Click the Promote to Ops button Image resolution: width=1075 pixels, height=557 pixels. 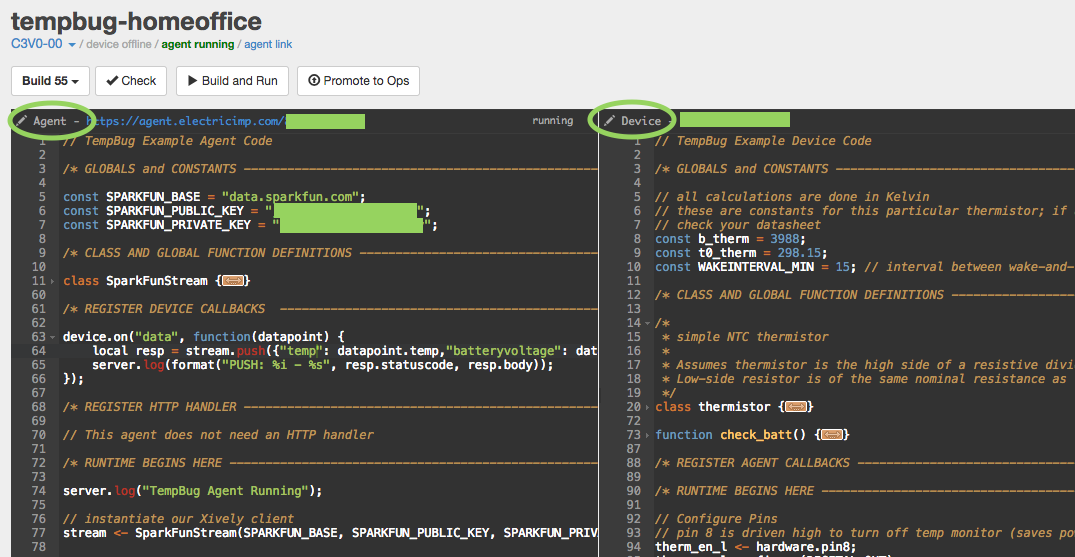pyautogui.click(x=358, y=81)
